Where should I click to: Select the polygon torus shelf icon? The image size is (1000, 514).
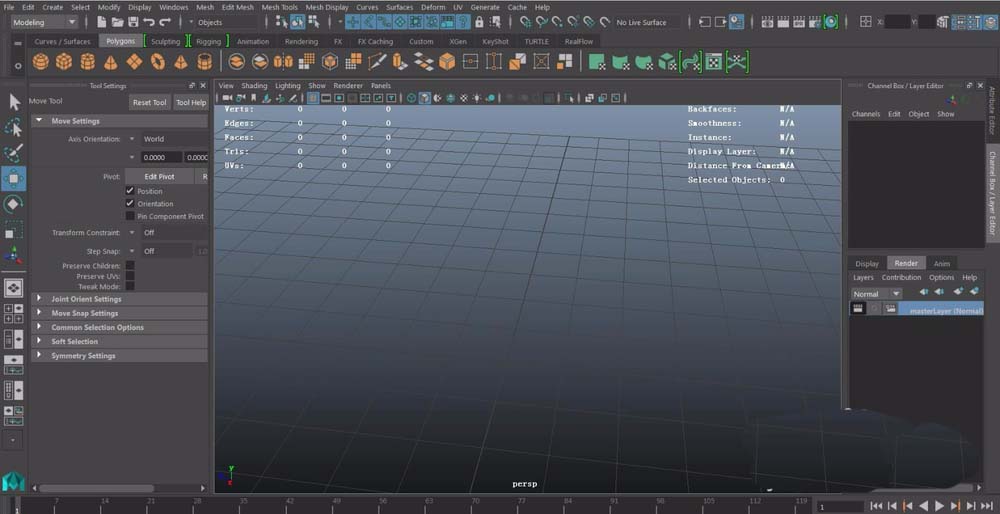(x=157, y=62)
